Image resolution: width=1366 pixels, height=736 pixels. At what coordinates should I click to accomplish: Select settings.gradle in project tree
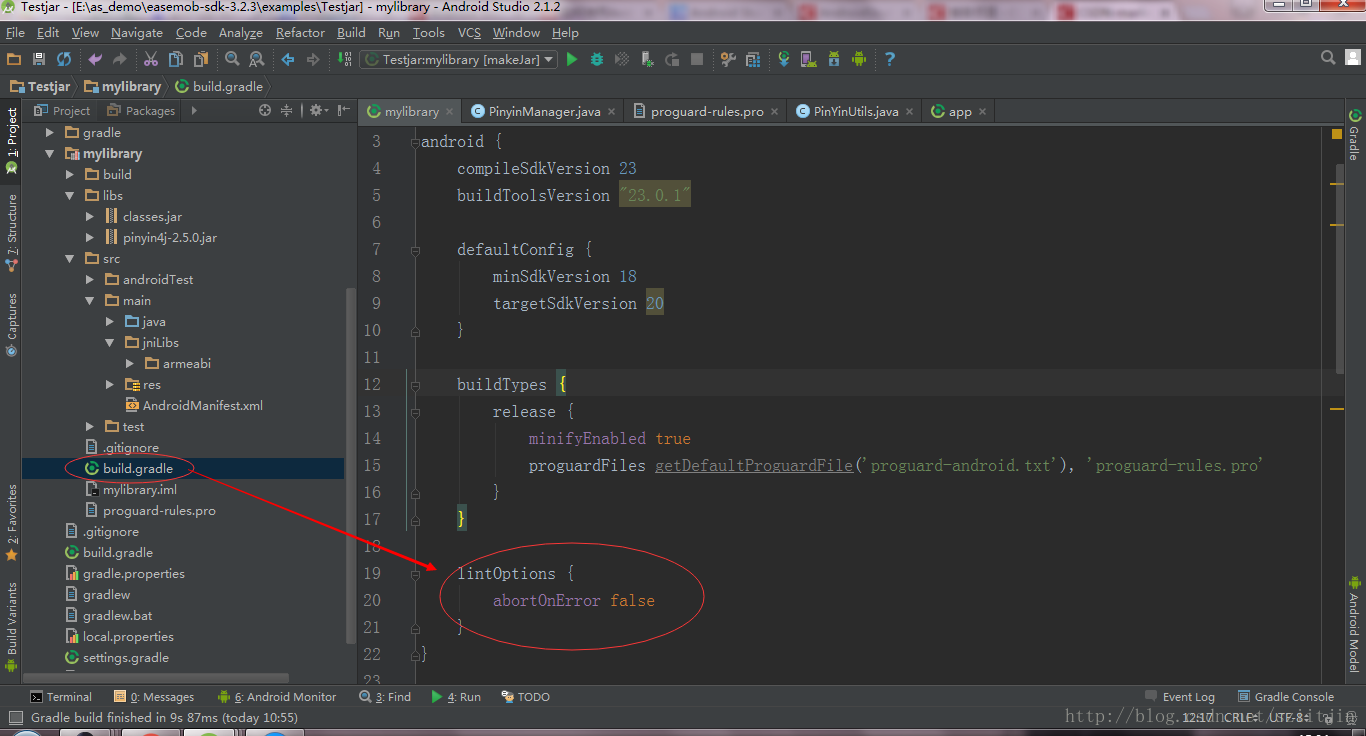[x=117, y=657]
